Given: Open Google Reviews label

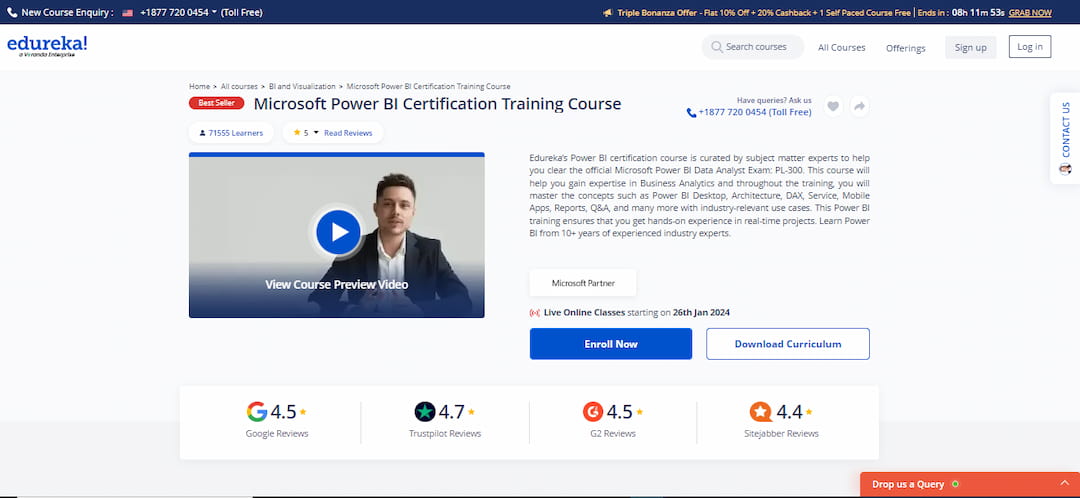Looking at the screenshot, I should coord(277,434).
